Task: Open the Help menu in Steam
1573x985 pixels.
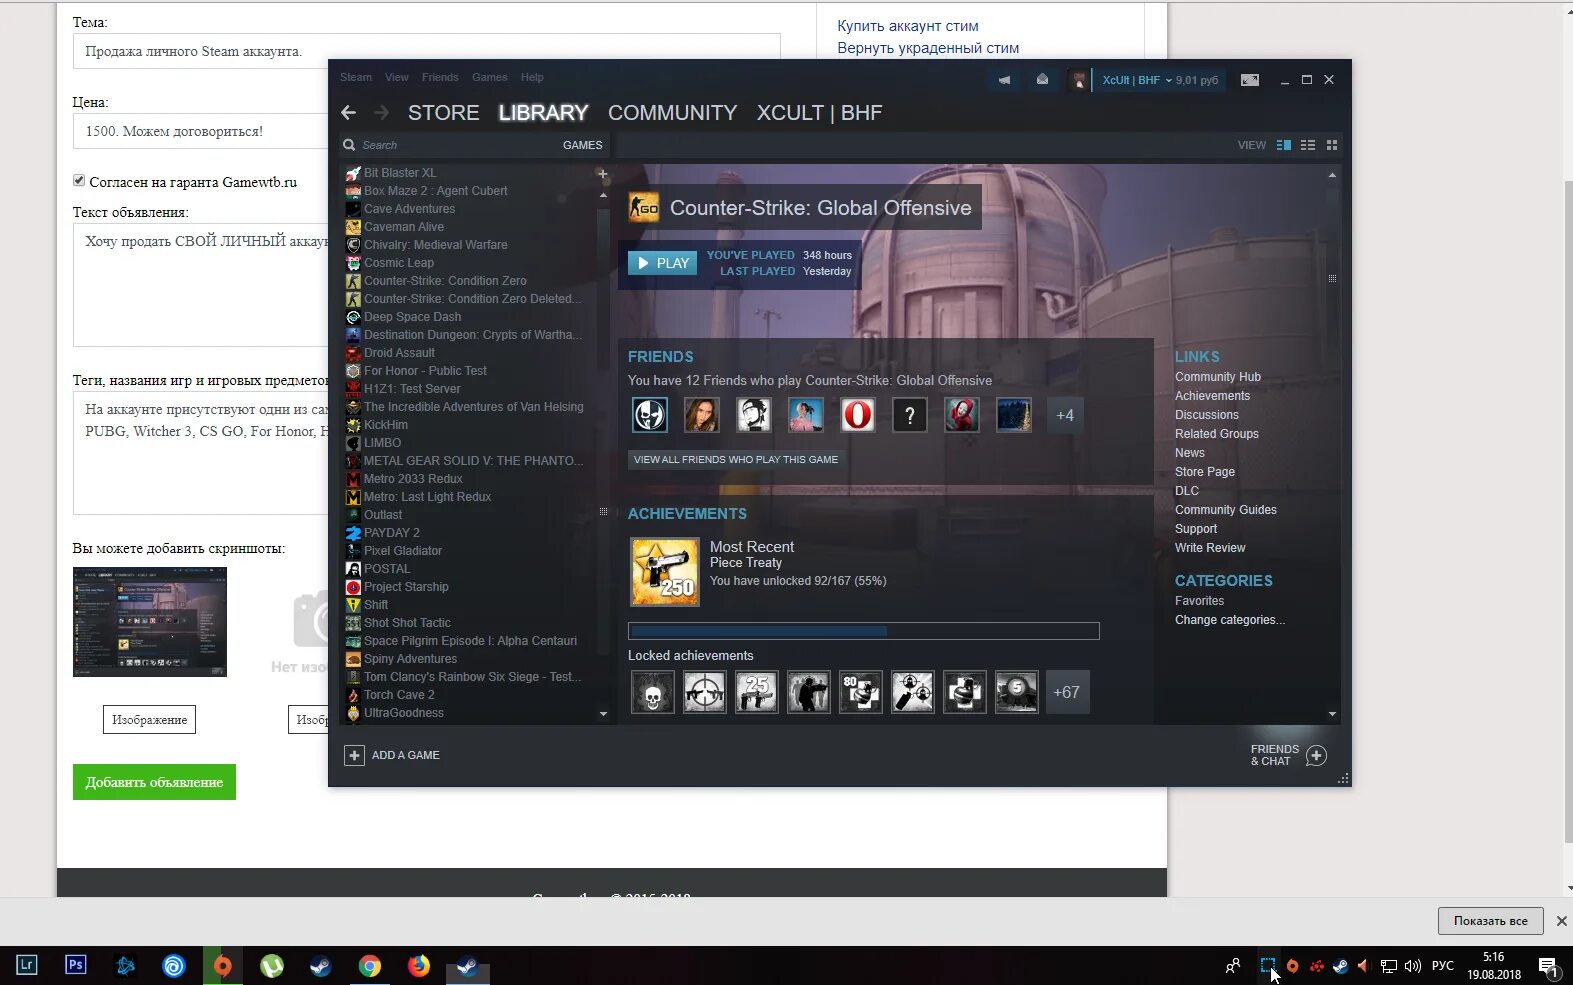Action: (532, 77)
